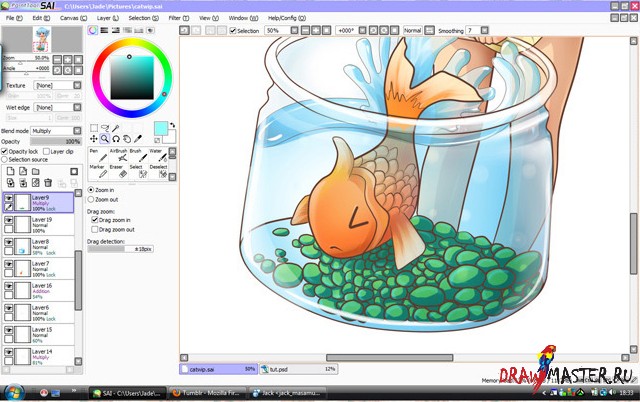Open the rotation angle dropdown
640x402 pixels.
point(362,31)
